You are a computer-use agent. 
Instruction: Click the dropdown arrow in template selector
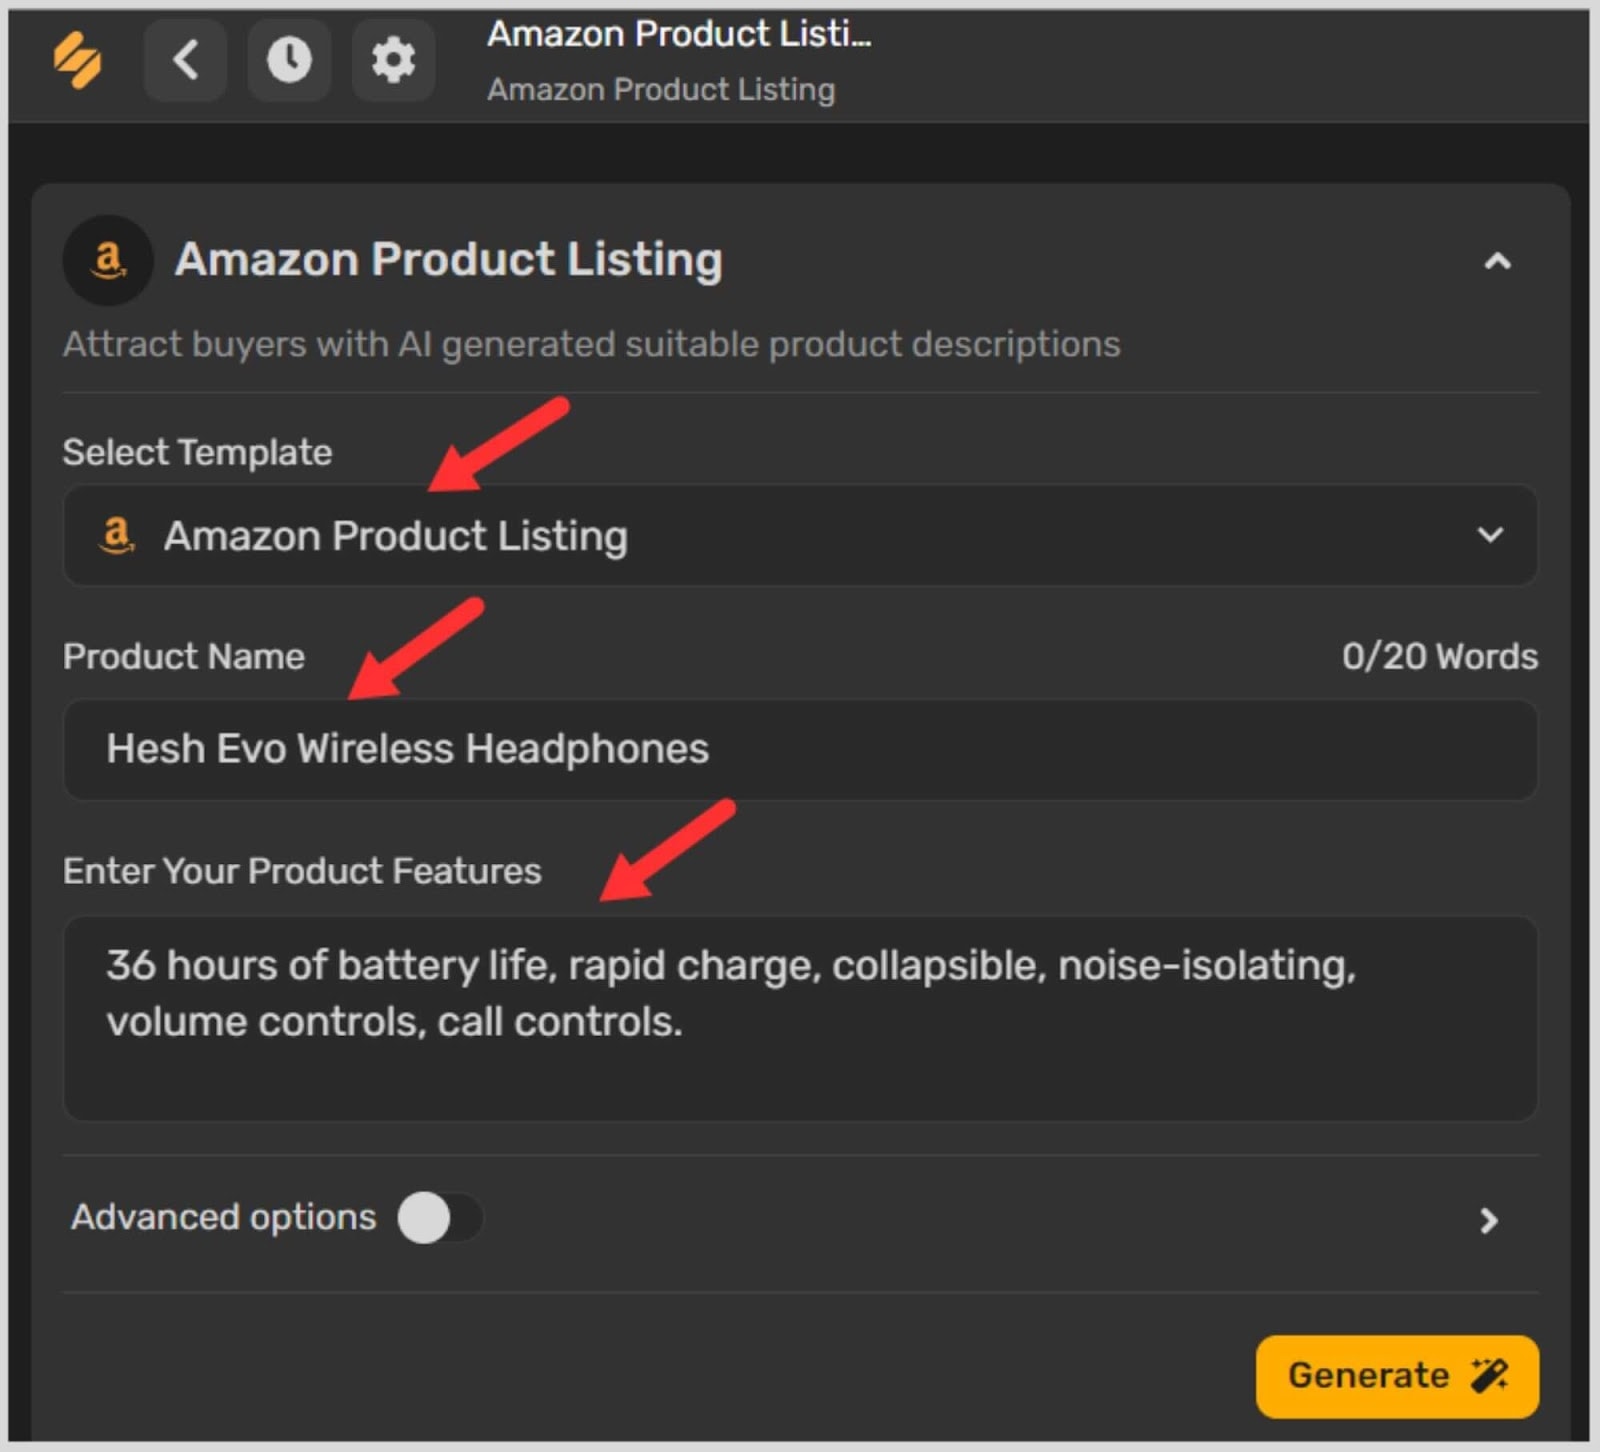(1490, 535)
